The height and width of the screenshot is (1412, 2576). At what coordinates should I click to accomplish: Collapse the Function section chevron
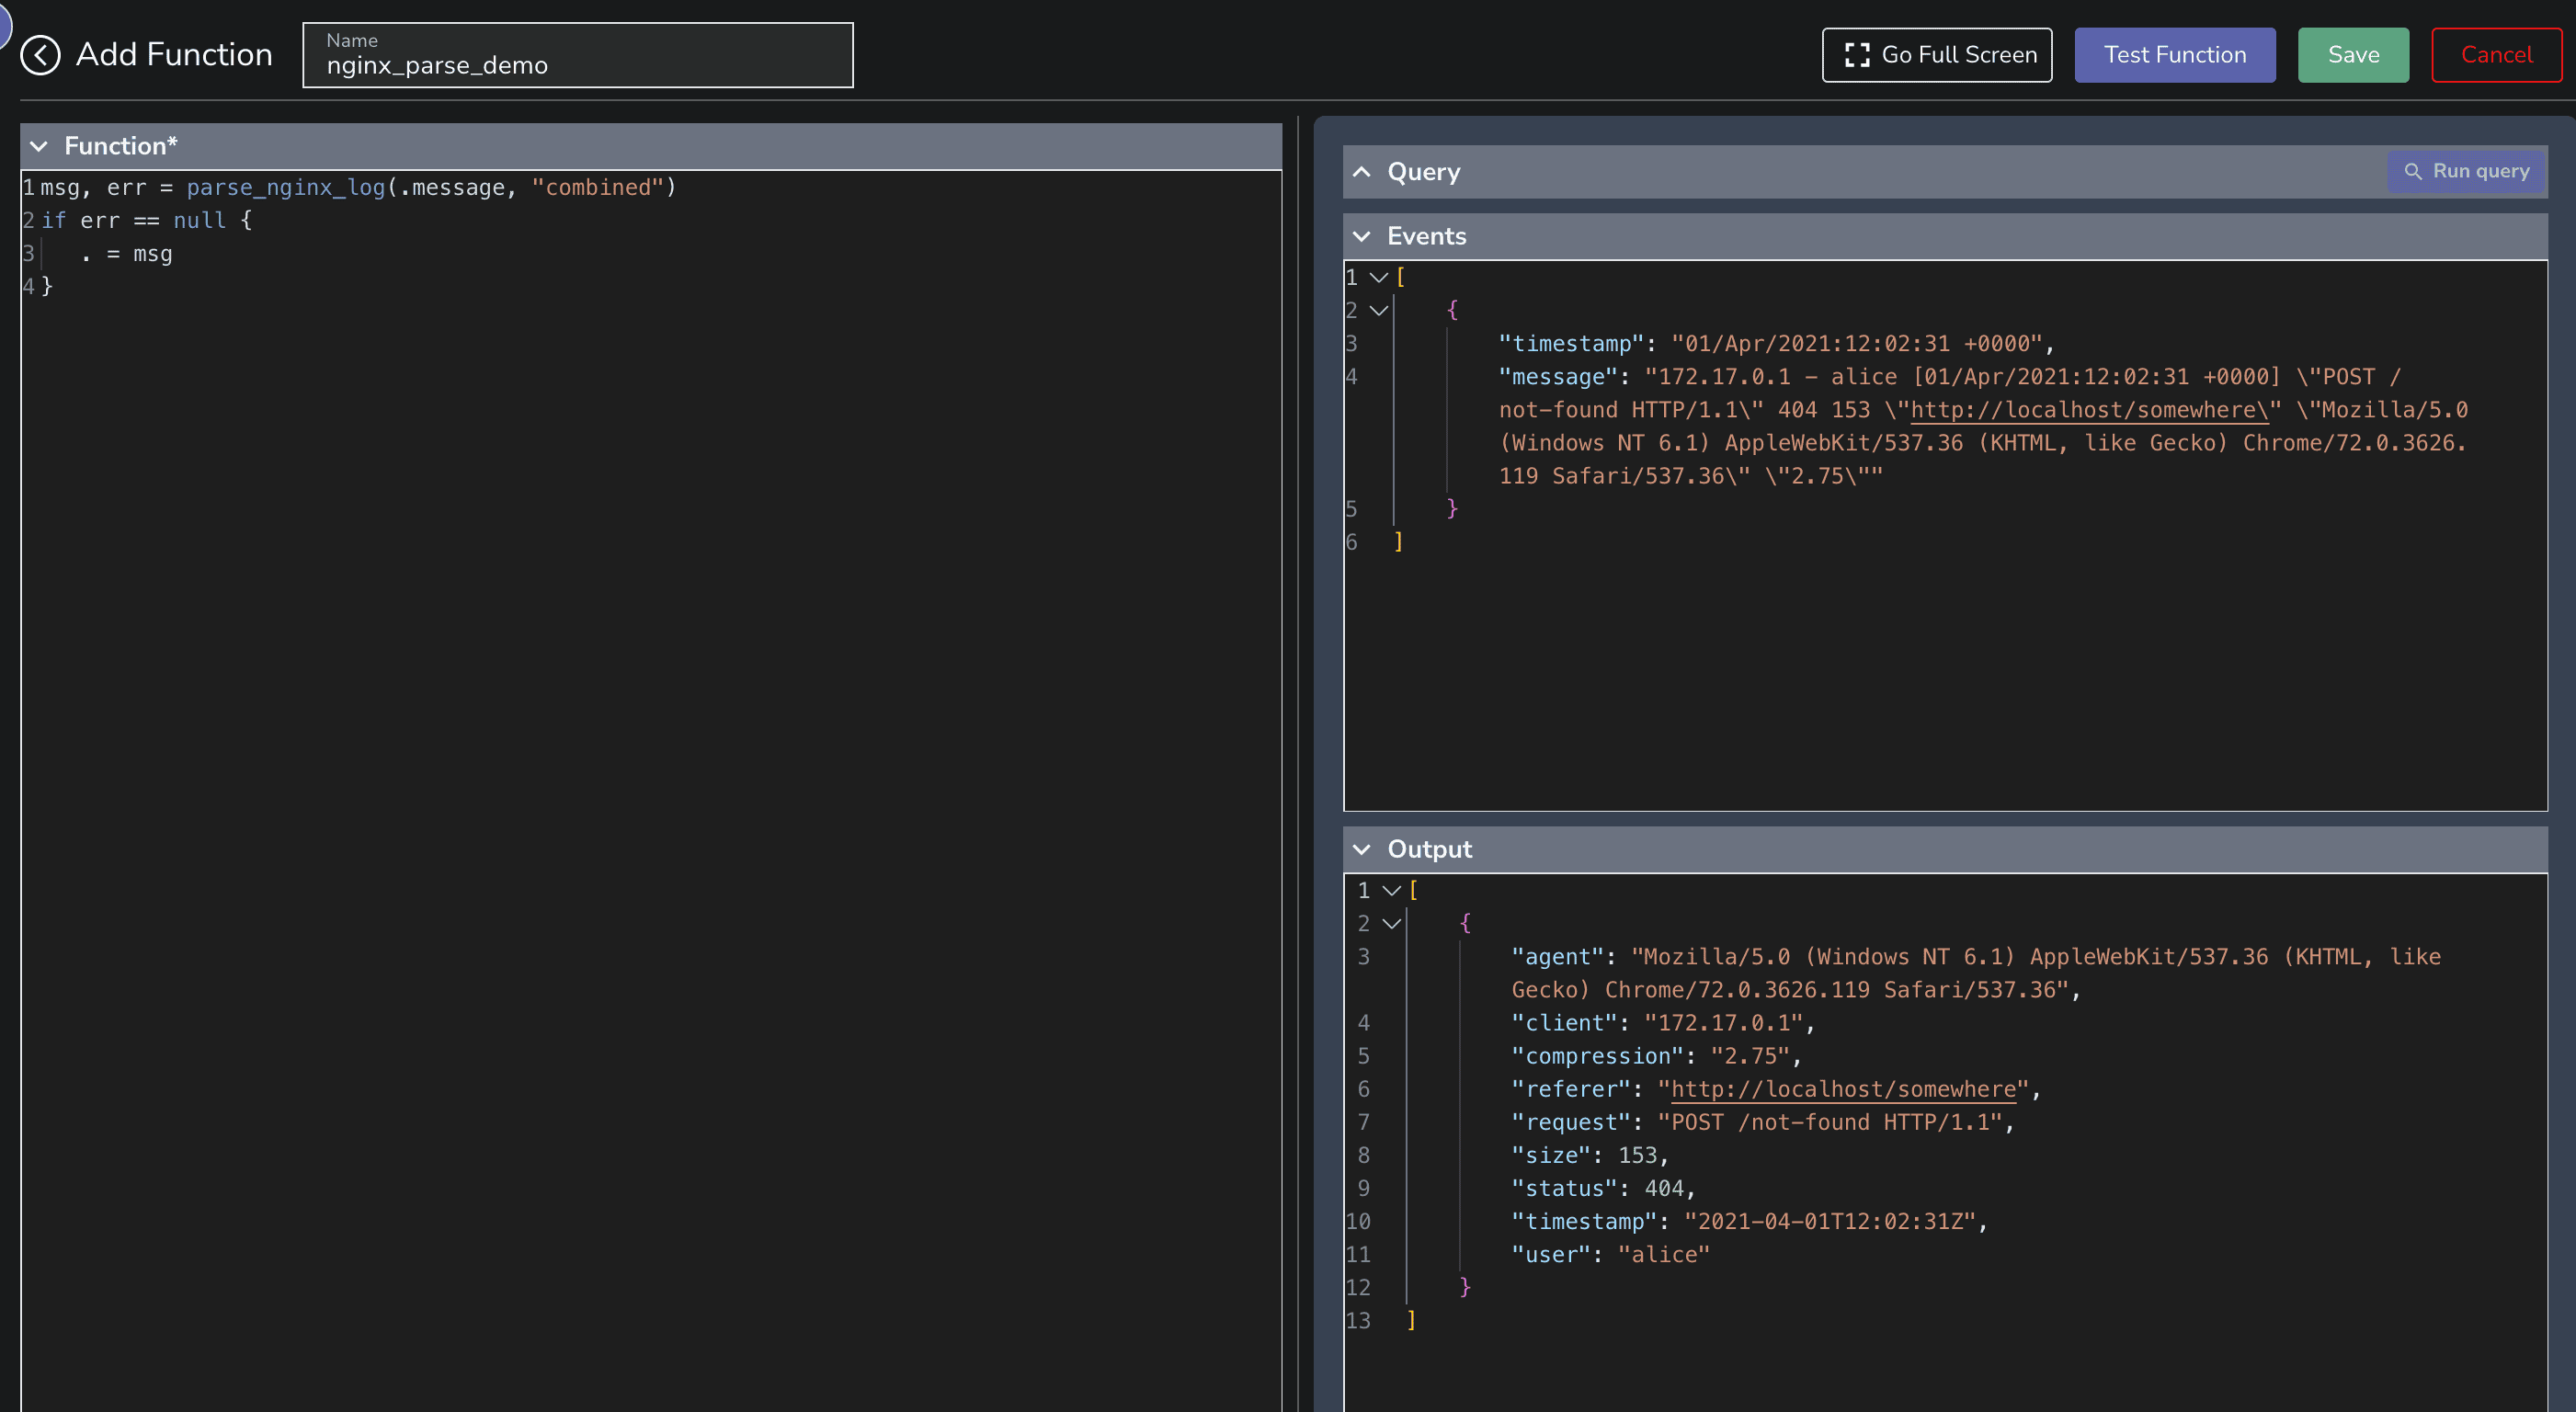pyautogui.click(x=39, y=146)
